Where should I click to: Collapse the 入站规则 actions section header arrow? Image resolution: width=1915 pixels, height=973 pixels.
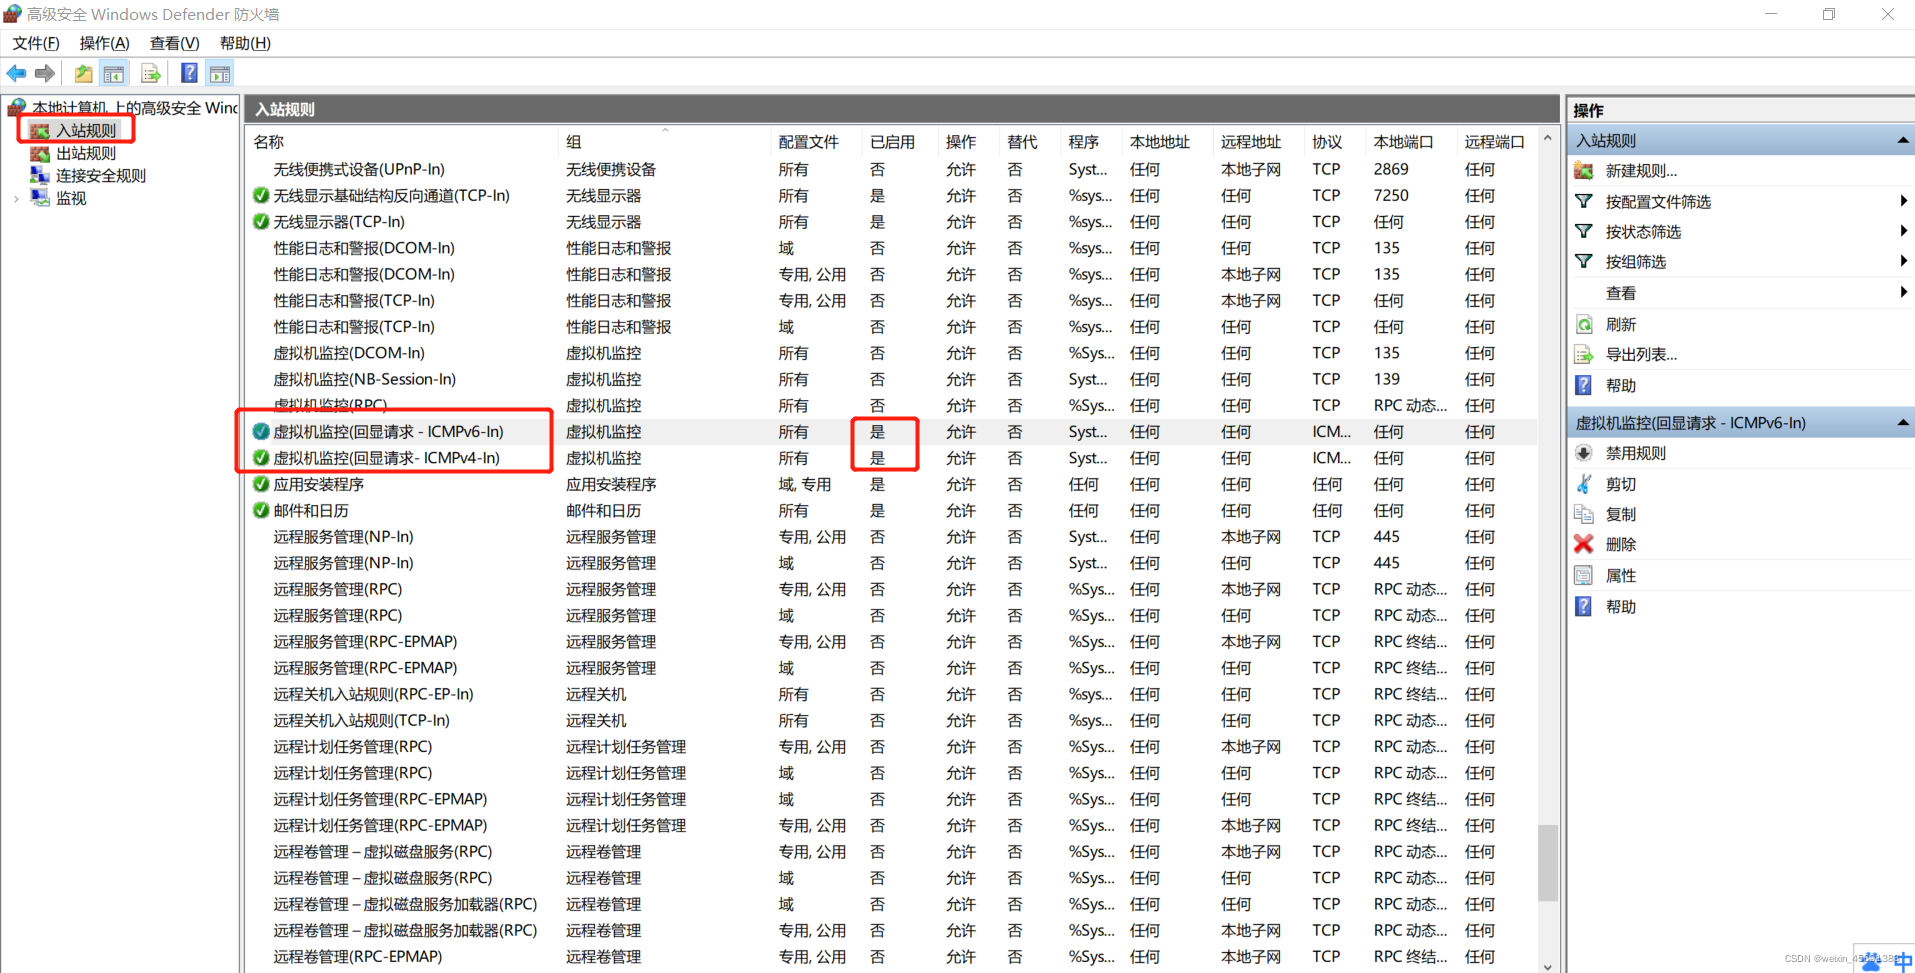1903,141
